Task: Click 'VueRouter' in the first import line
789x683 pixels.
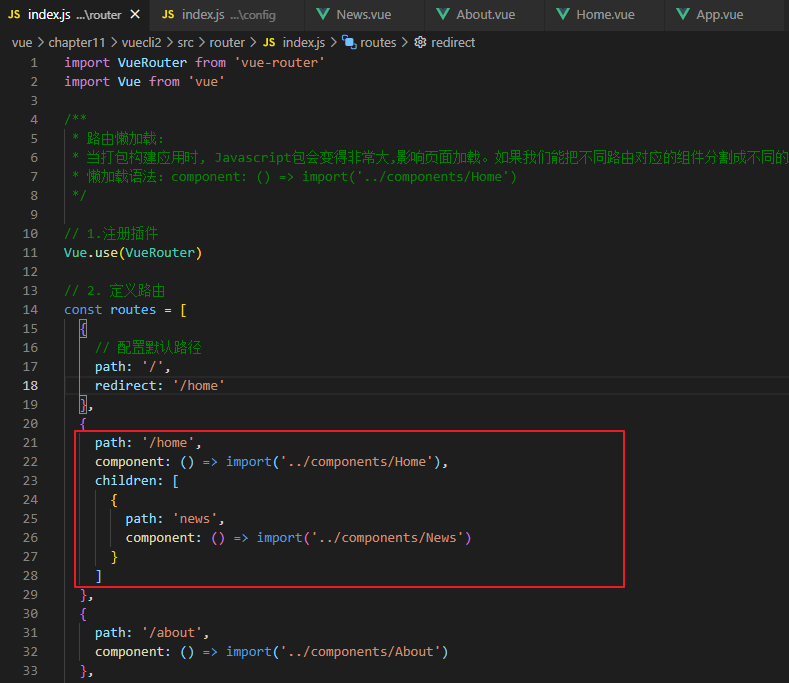Action: (x=152, y=62)
